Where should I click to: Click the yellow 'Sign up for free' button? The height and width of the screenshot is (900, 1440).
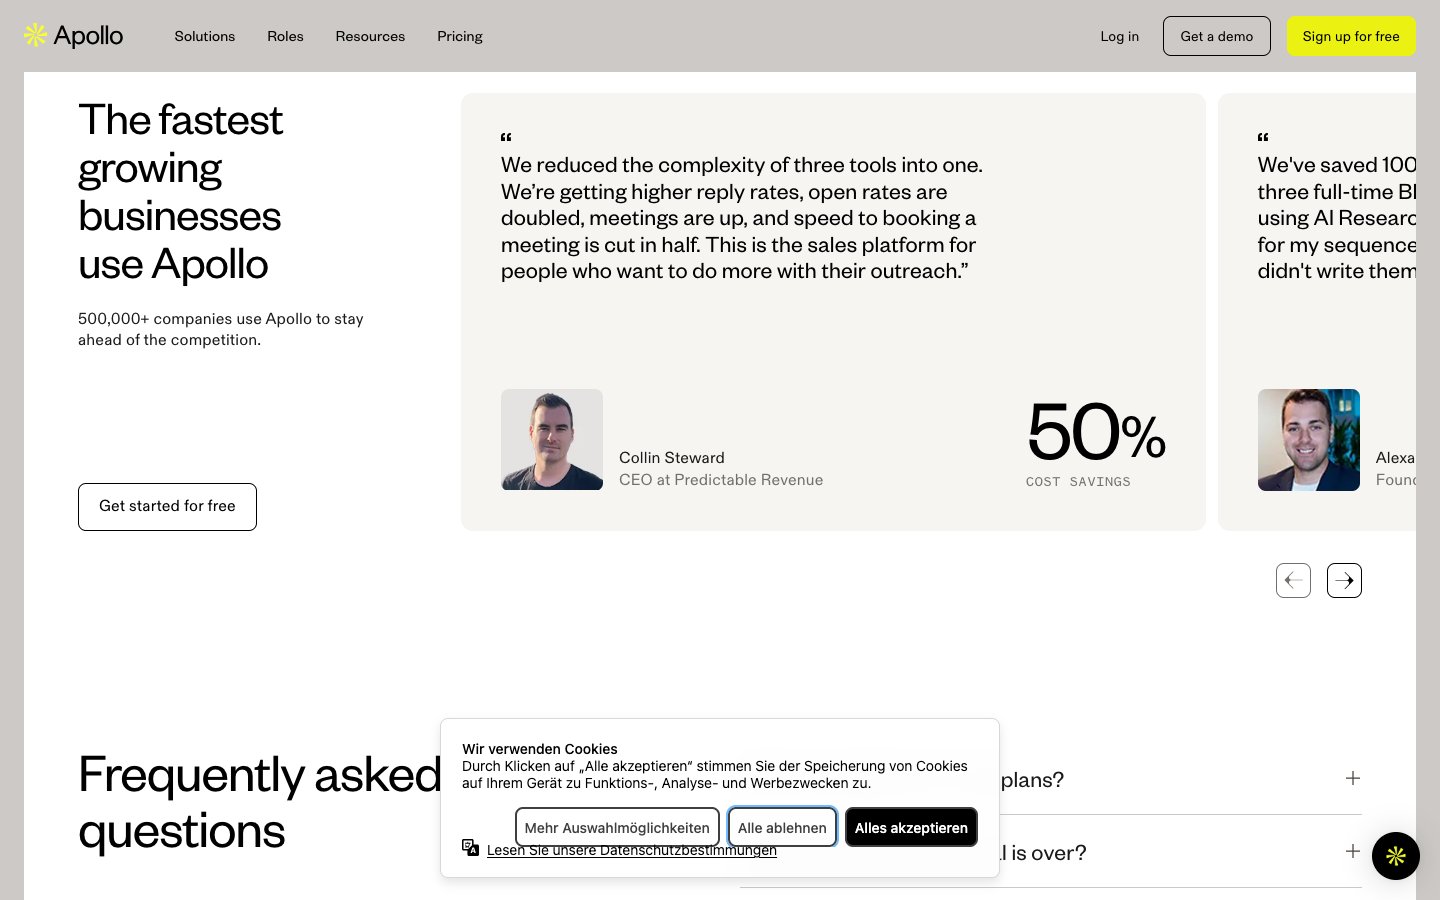(1351, 36)
